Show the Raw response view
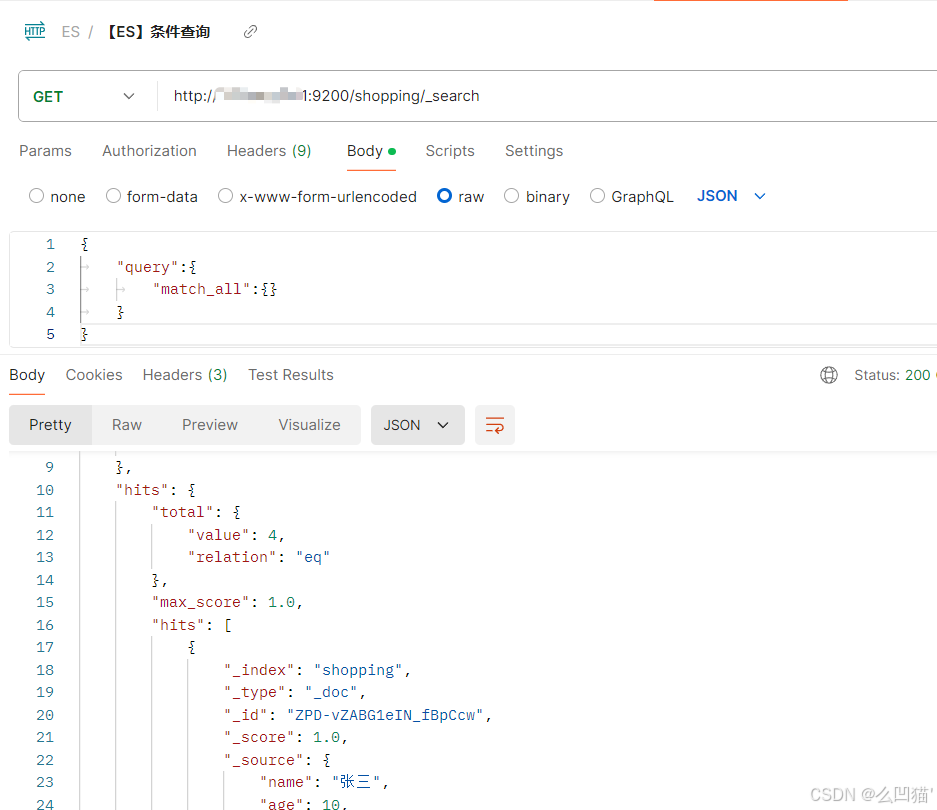The height and width of the screenshot is (810, 937). click(127, 425)
